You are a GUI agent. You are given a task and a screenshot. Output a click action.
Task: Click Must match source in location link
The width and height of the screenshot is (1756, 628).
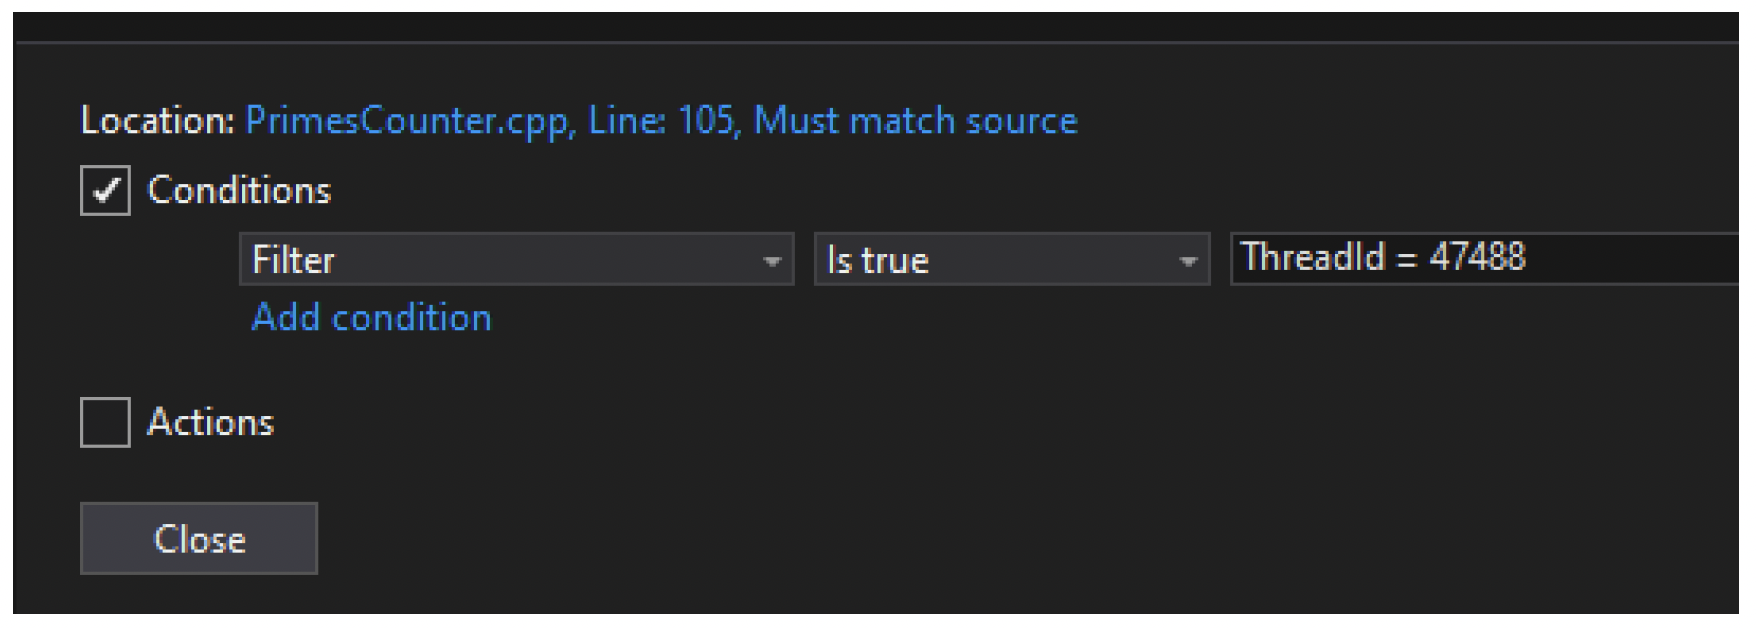[x=915, y=120]
